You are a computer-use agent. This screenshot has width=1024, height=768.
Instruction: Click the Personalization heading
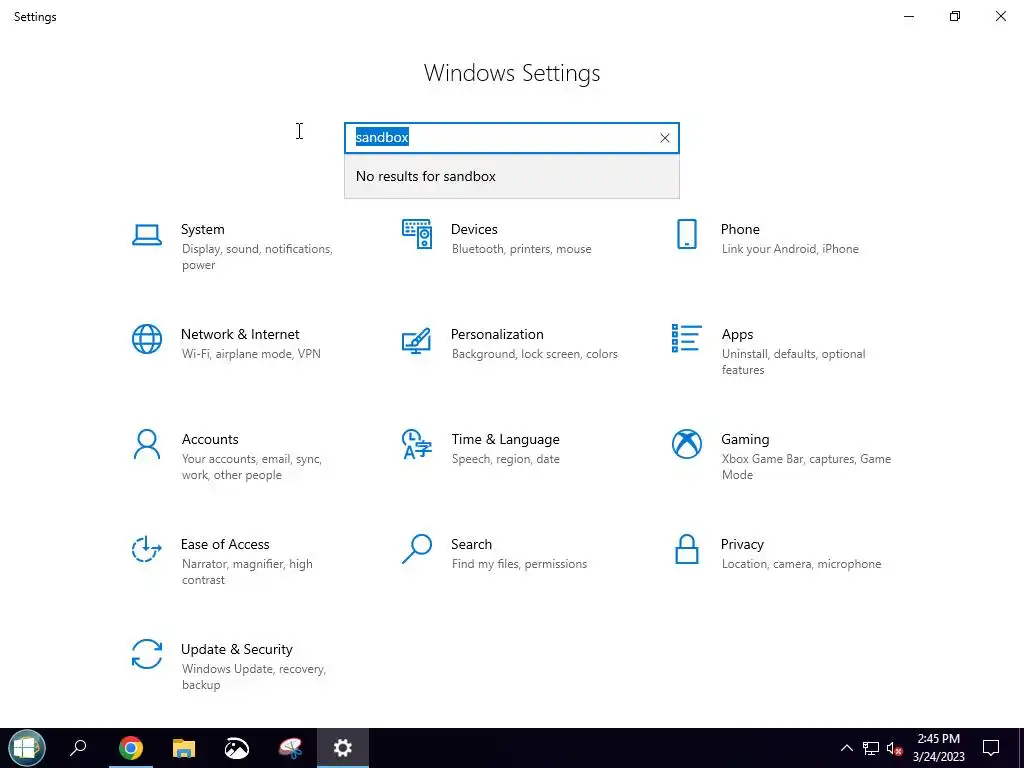coord(497,334)
